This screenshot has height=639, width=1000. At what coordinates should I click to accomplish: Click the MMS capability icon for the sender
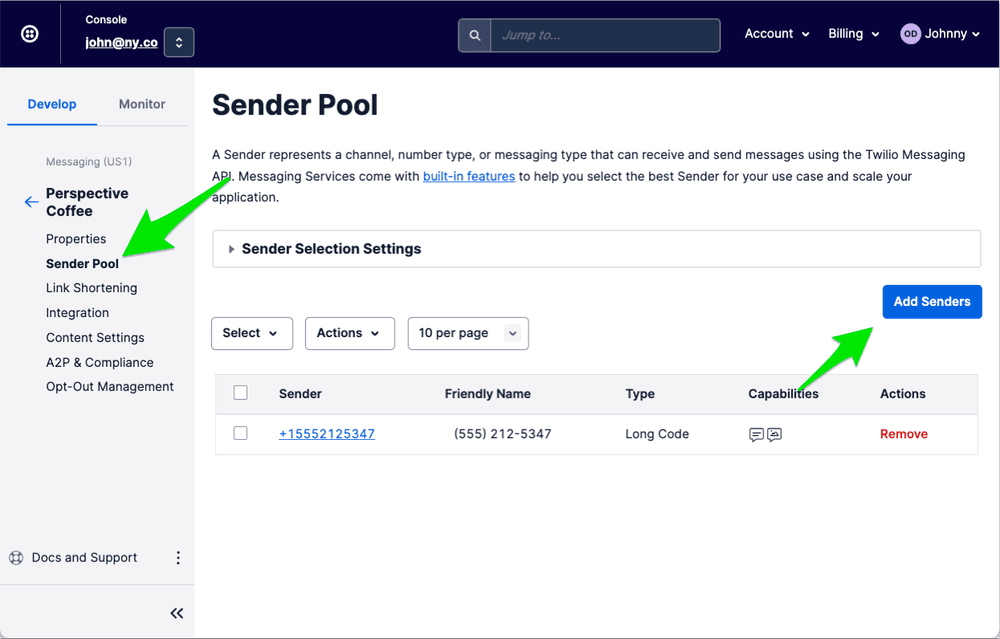click(x=773, y=434)
